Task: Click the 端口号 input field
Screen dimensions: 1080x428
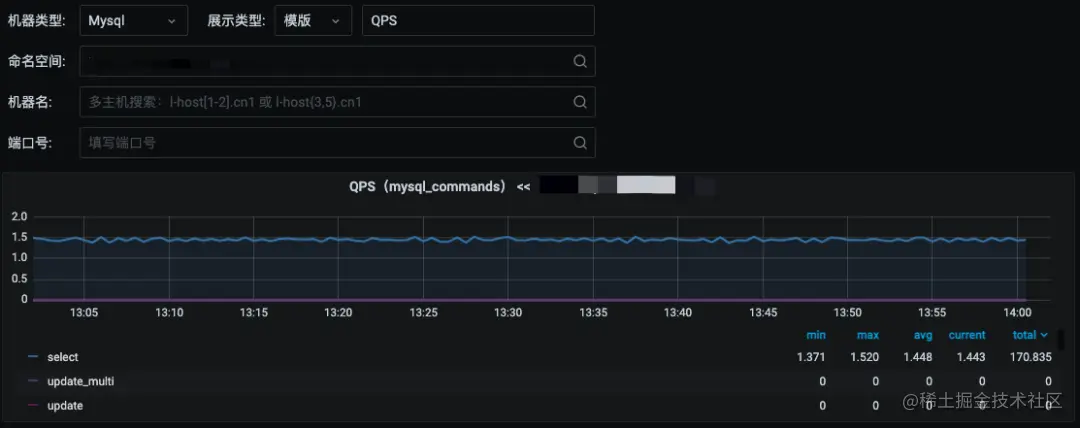Action: pos(338,143)
